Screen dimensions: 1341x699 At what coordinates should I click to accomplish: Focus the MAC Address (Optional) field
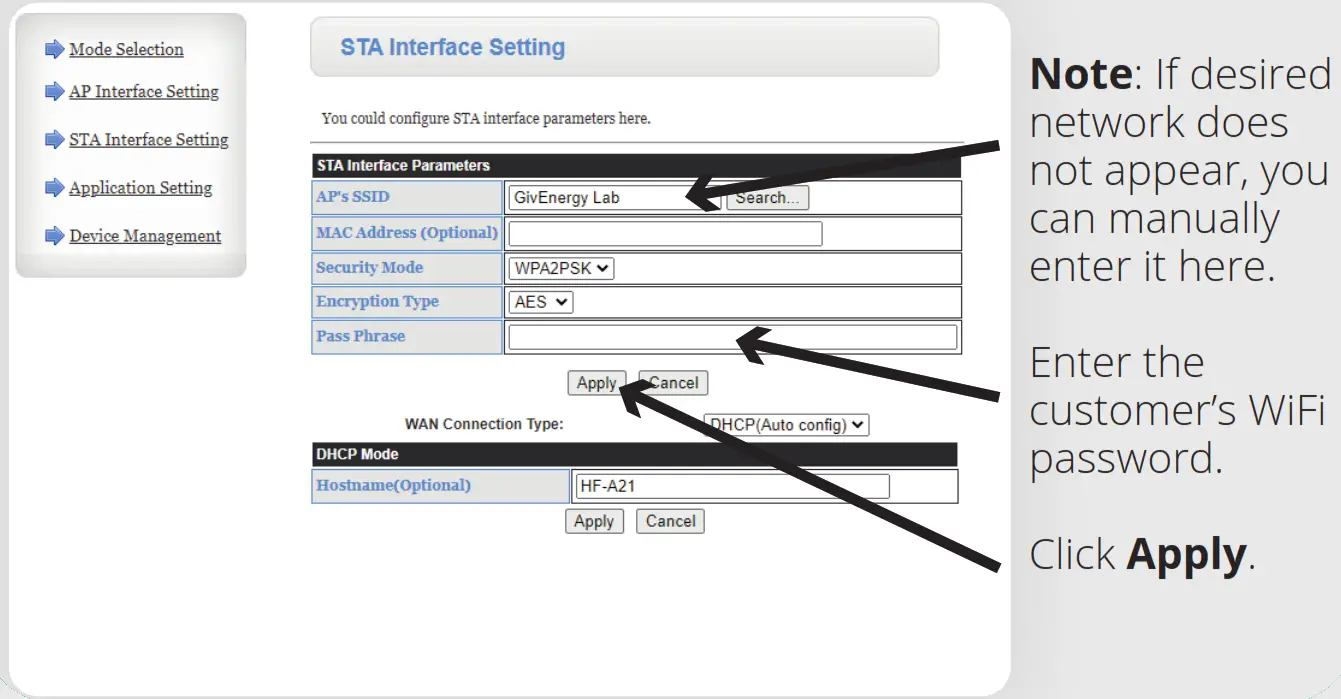tap(665, 233)
